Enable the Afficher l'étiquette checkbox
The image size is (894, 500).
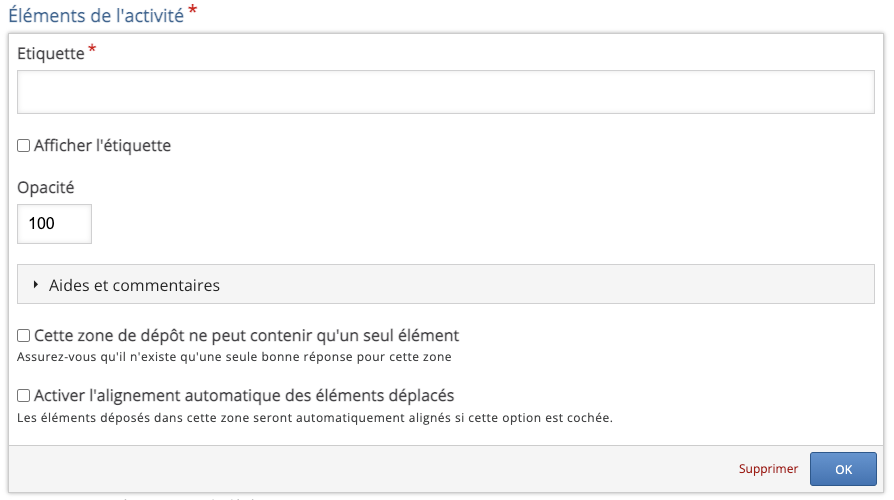pos(24,146)
